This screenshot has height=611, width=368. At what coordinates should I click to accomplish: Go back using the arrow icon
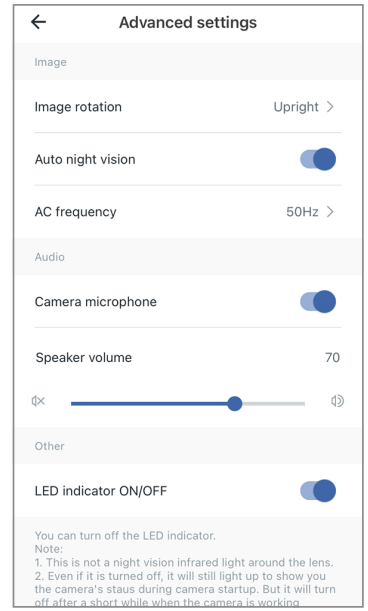tap(39, 22)
